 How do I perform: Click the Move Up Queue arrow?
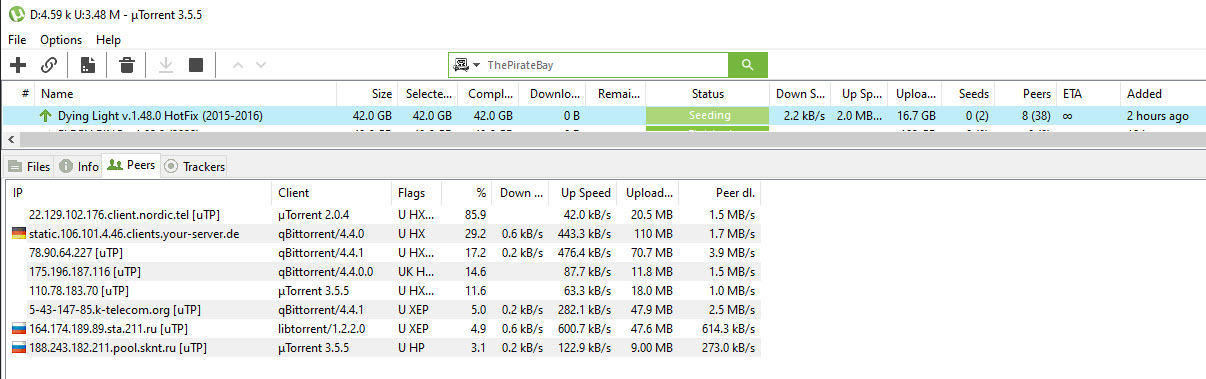(x=237, y=65)
